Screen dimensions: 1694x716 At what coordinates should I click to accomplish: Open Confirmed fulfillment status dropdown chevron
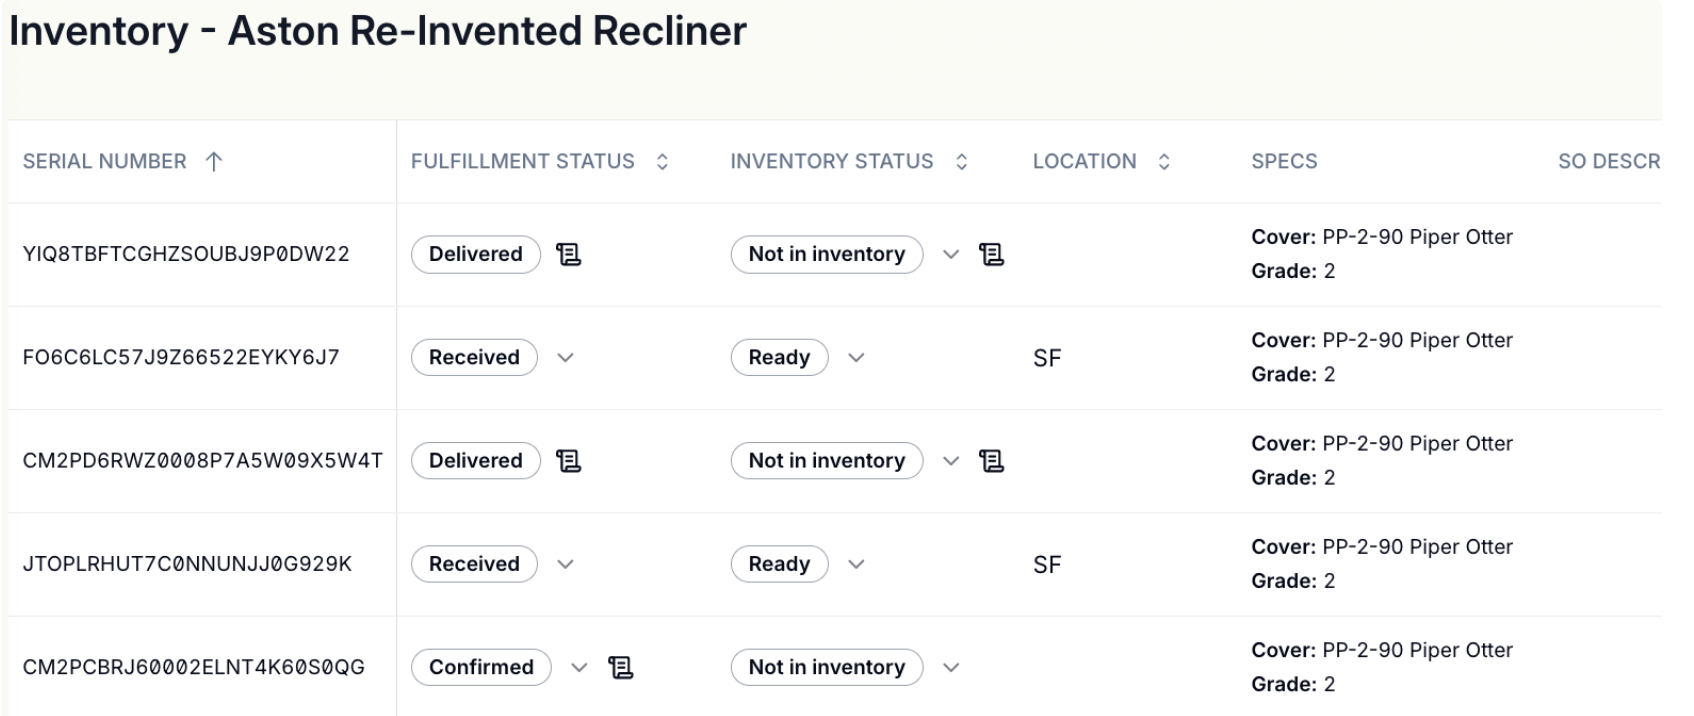pos(579,668)
